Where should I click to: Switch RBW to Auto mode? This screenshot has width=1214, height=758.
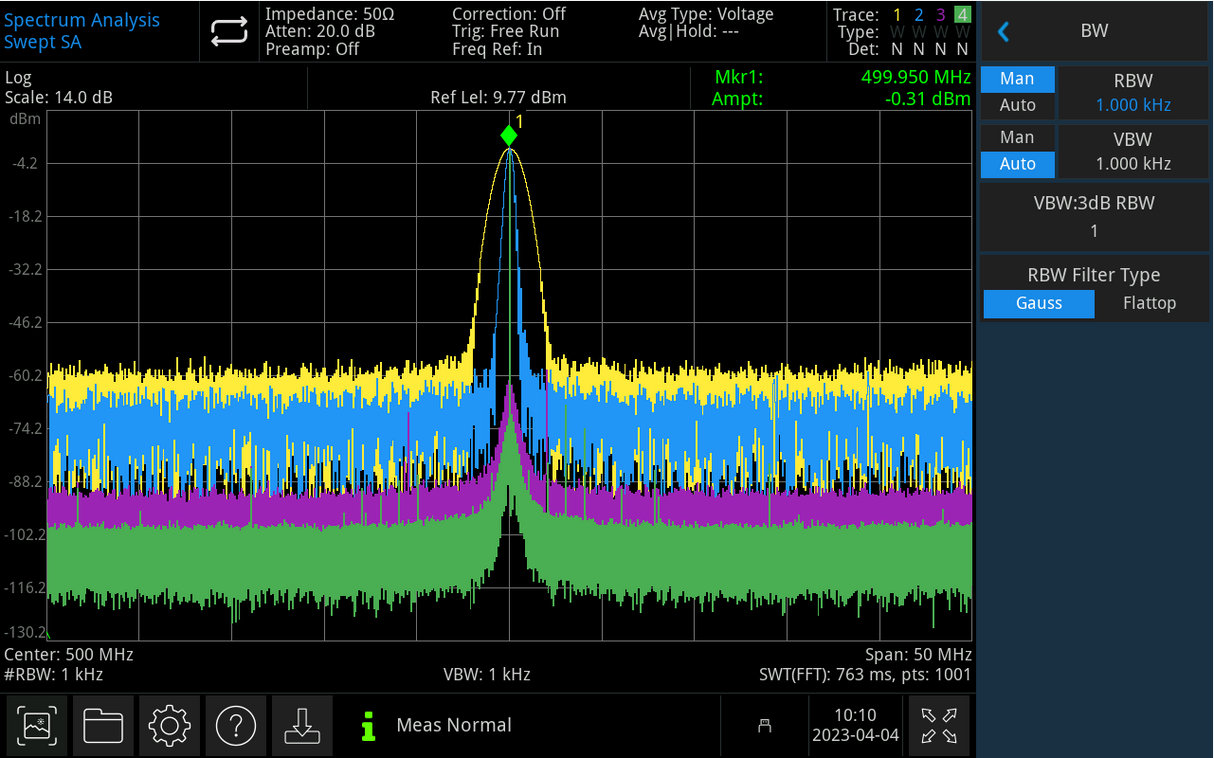pyautogui.click(x=1017, y=104)
